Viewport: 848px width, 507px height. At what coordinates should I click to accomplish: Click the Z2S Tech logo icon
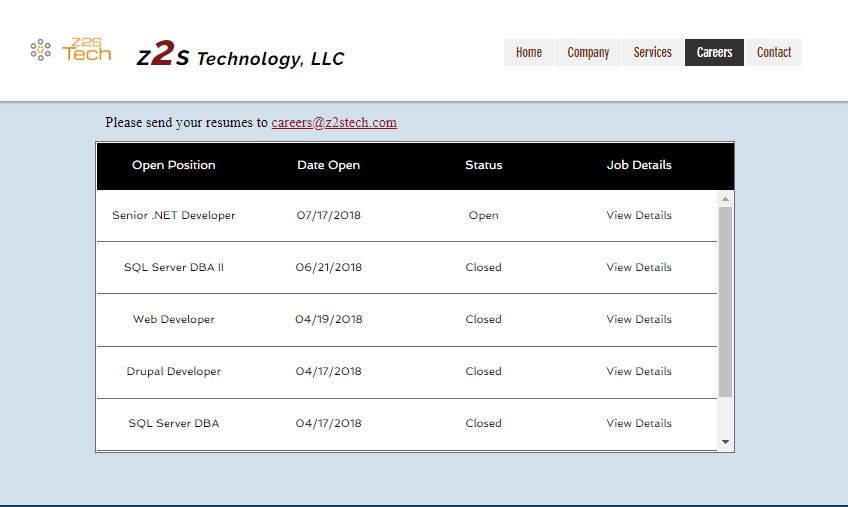71,50
